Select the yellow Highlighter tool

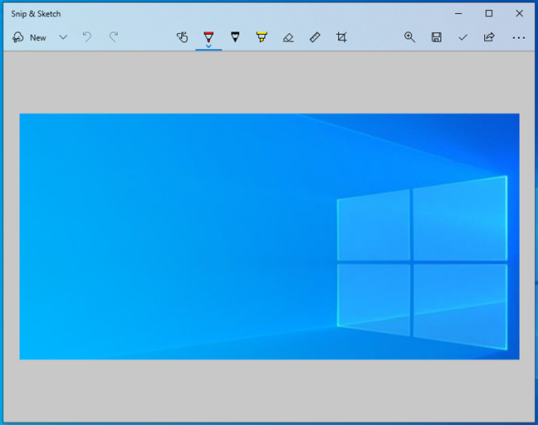(261, 37)
